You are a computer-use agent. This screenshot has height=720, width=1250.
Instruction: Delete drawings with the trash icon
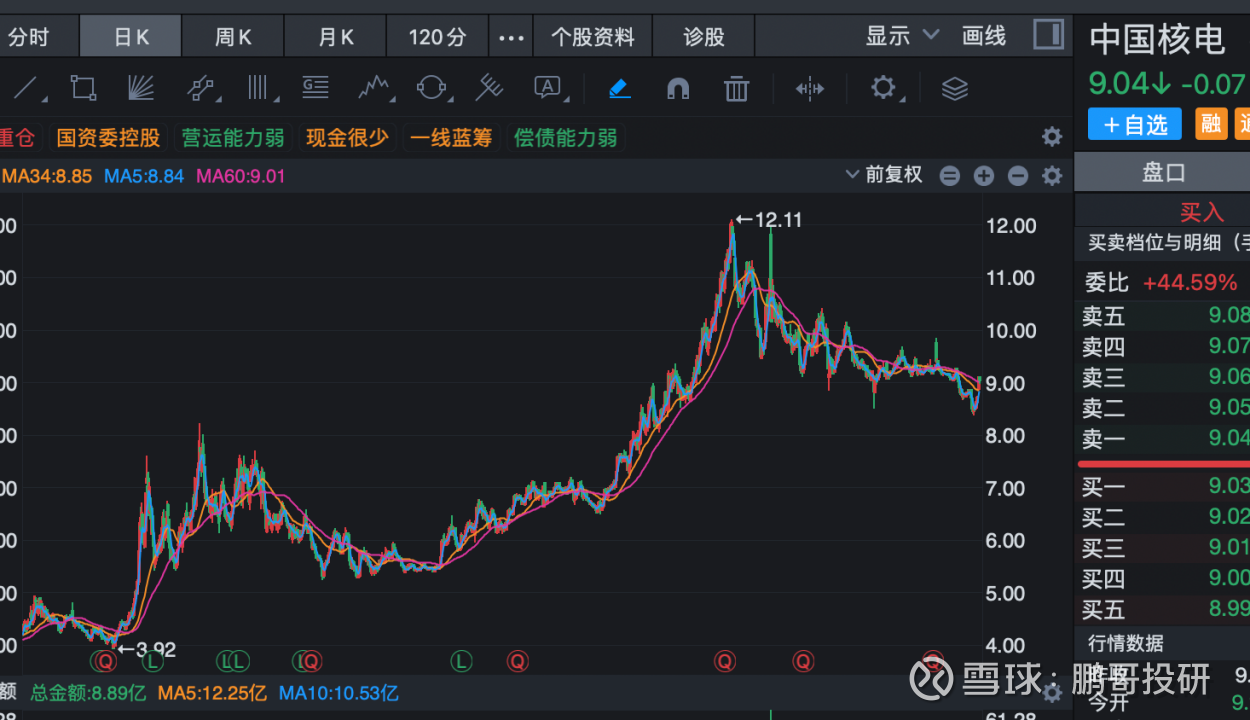736,89
